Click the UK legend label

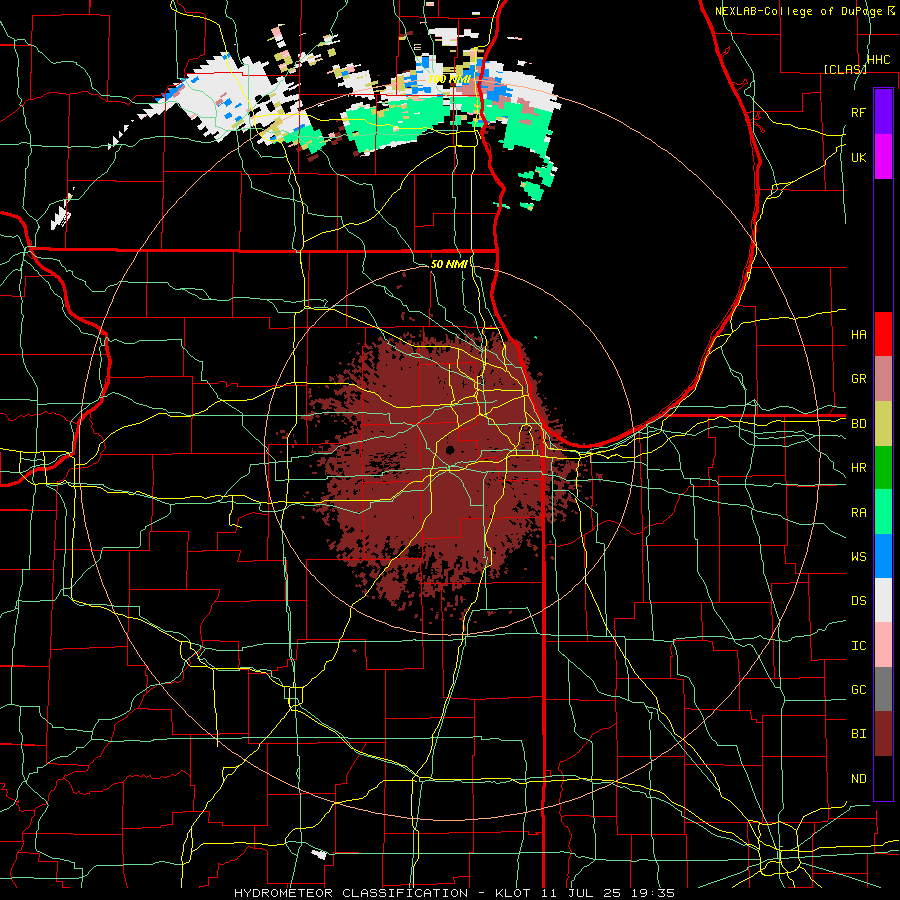click(858, 157)
